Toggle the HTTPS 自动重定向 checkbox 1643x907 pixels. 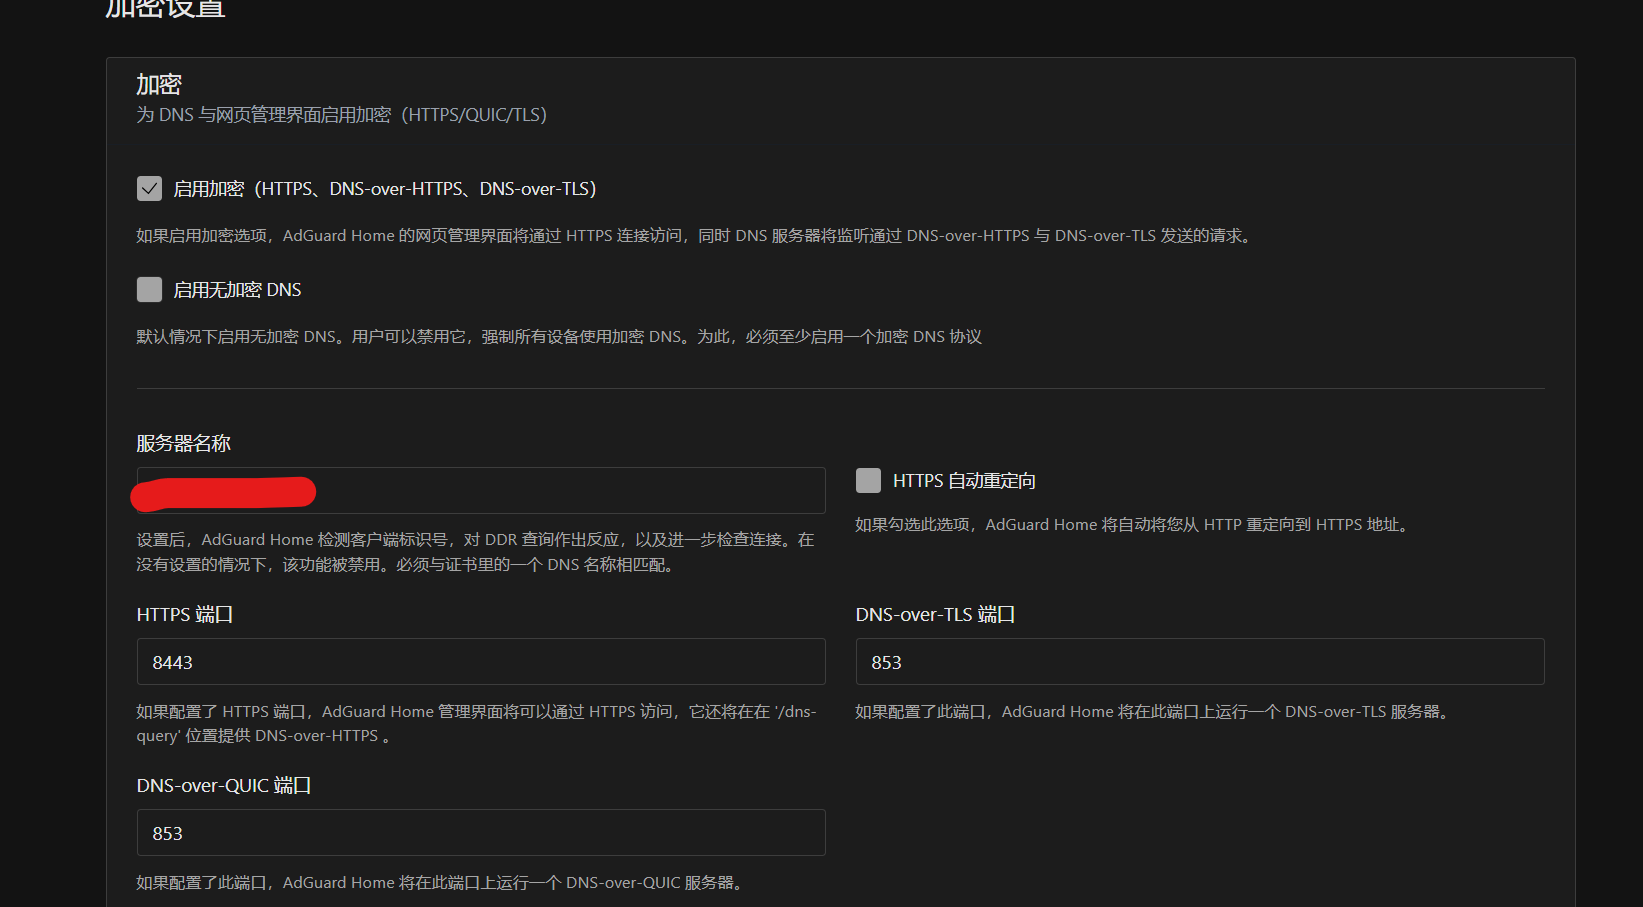[868, 481]
